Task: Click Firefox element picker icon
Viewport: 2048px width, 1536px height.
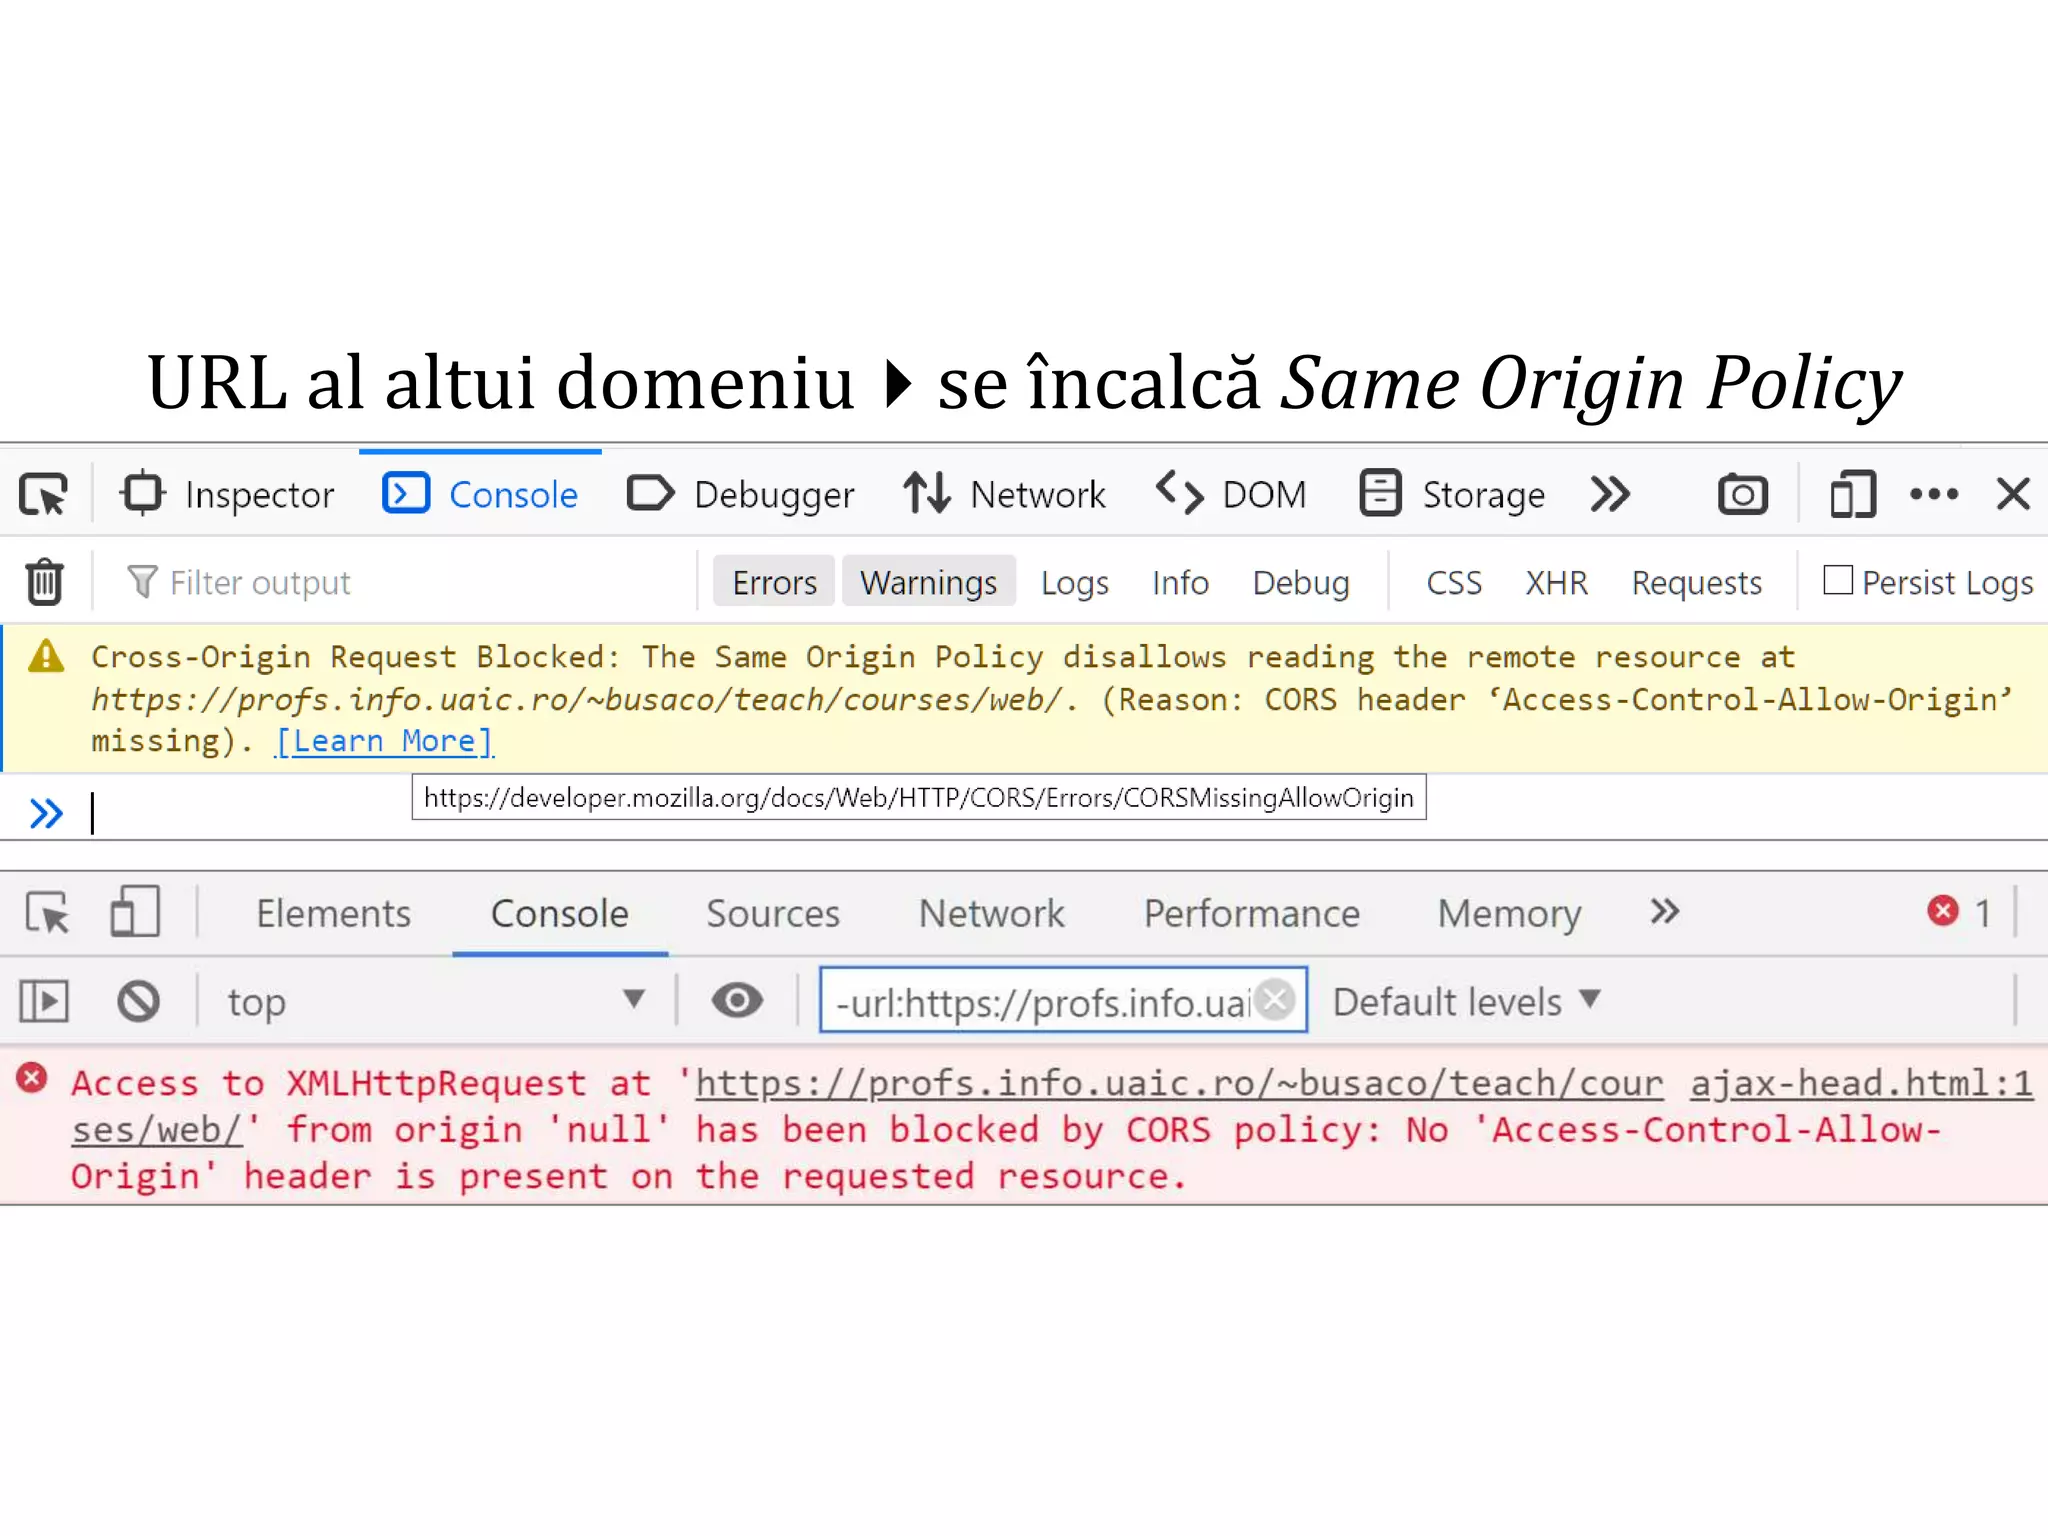Action: [x=43, y=494]
